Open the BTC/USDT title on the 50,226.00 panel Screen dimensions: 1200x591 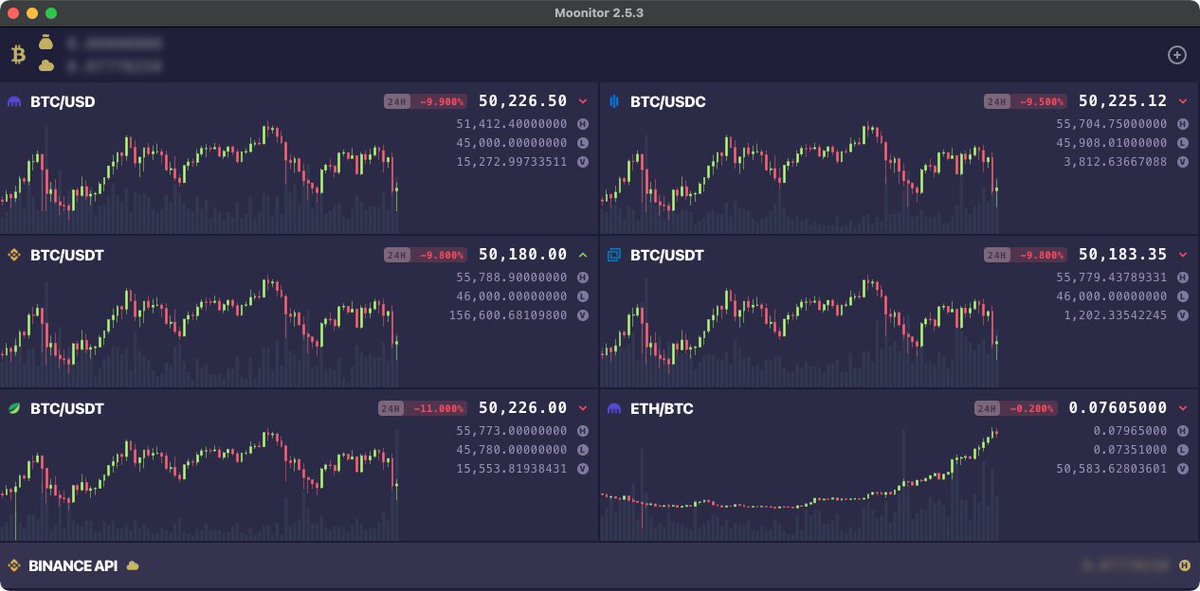(x=67, y=409)
